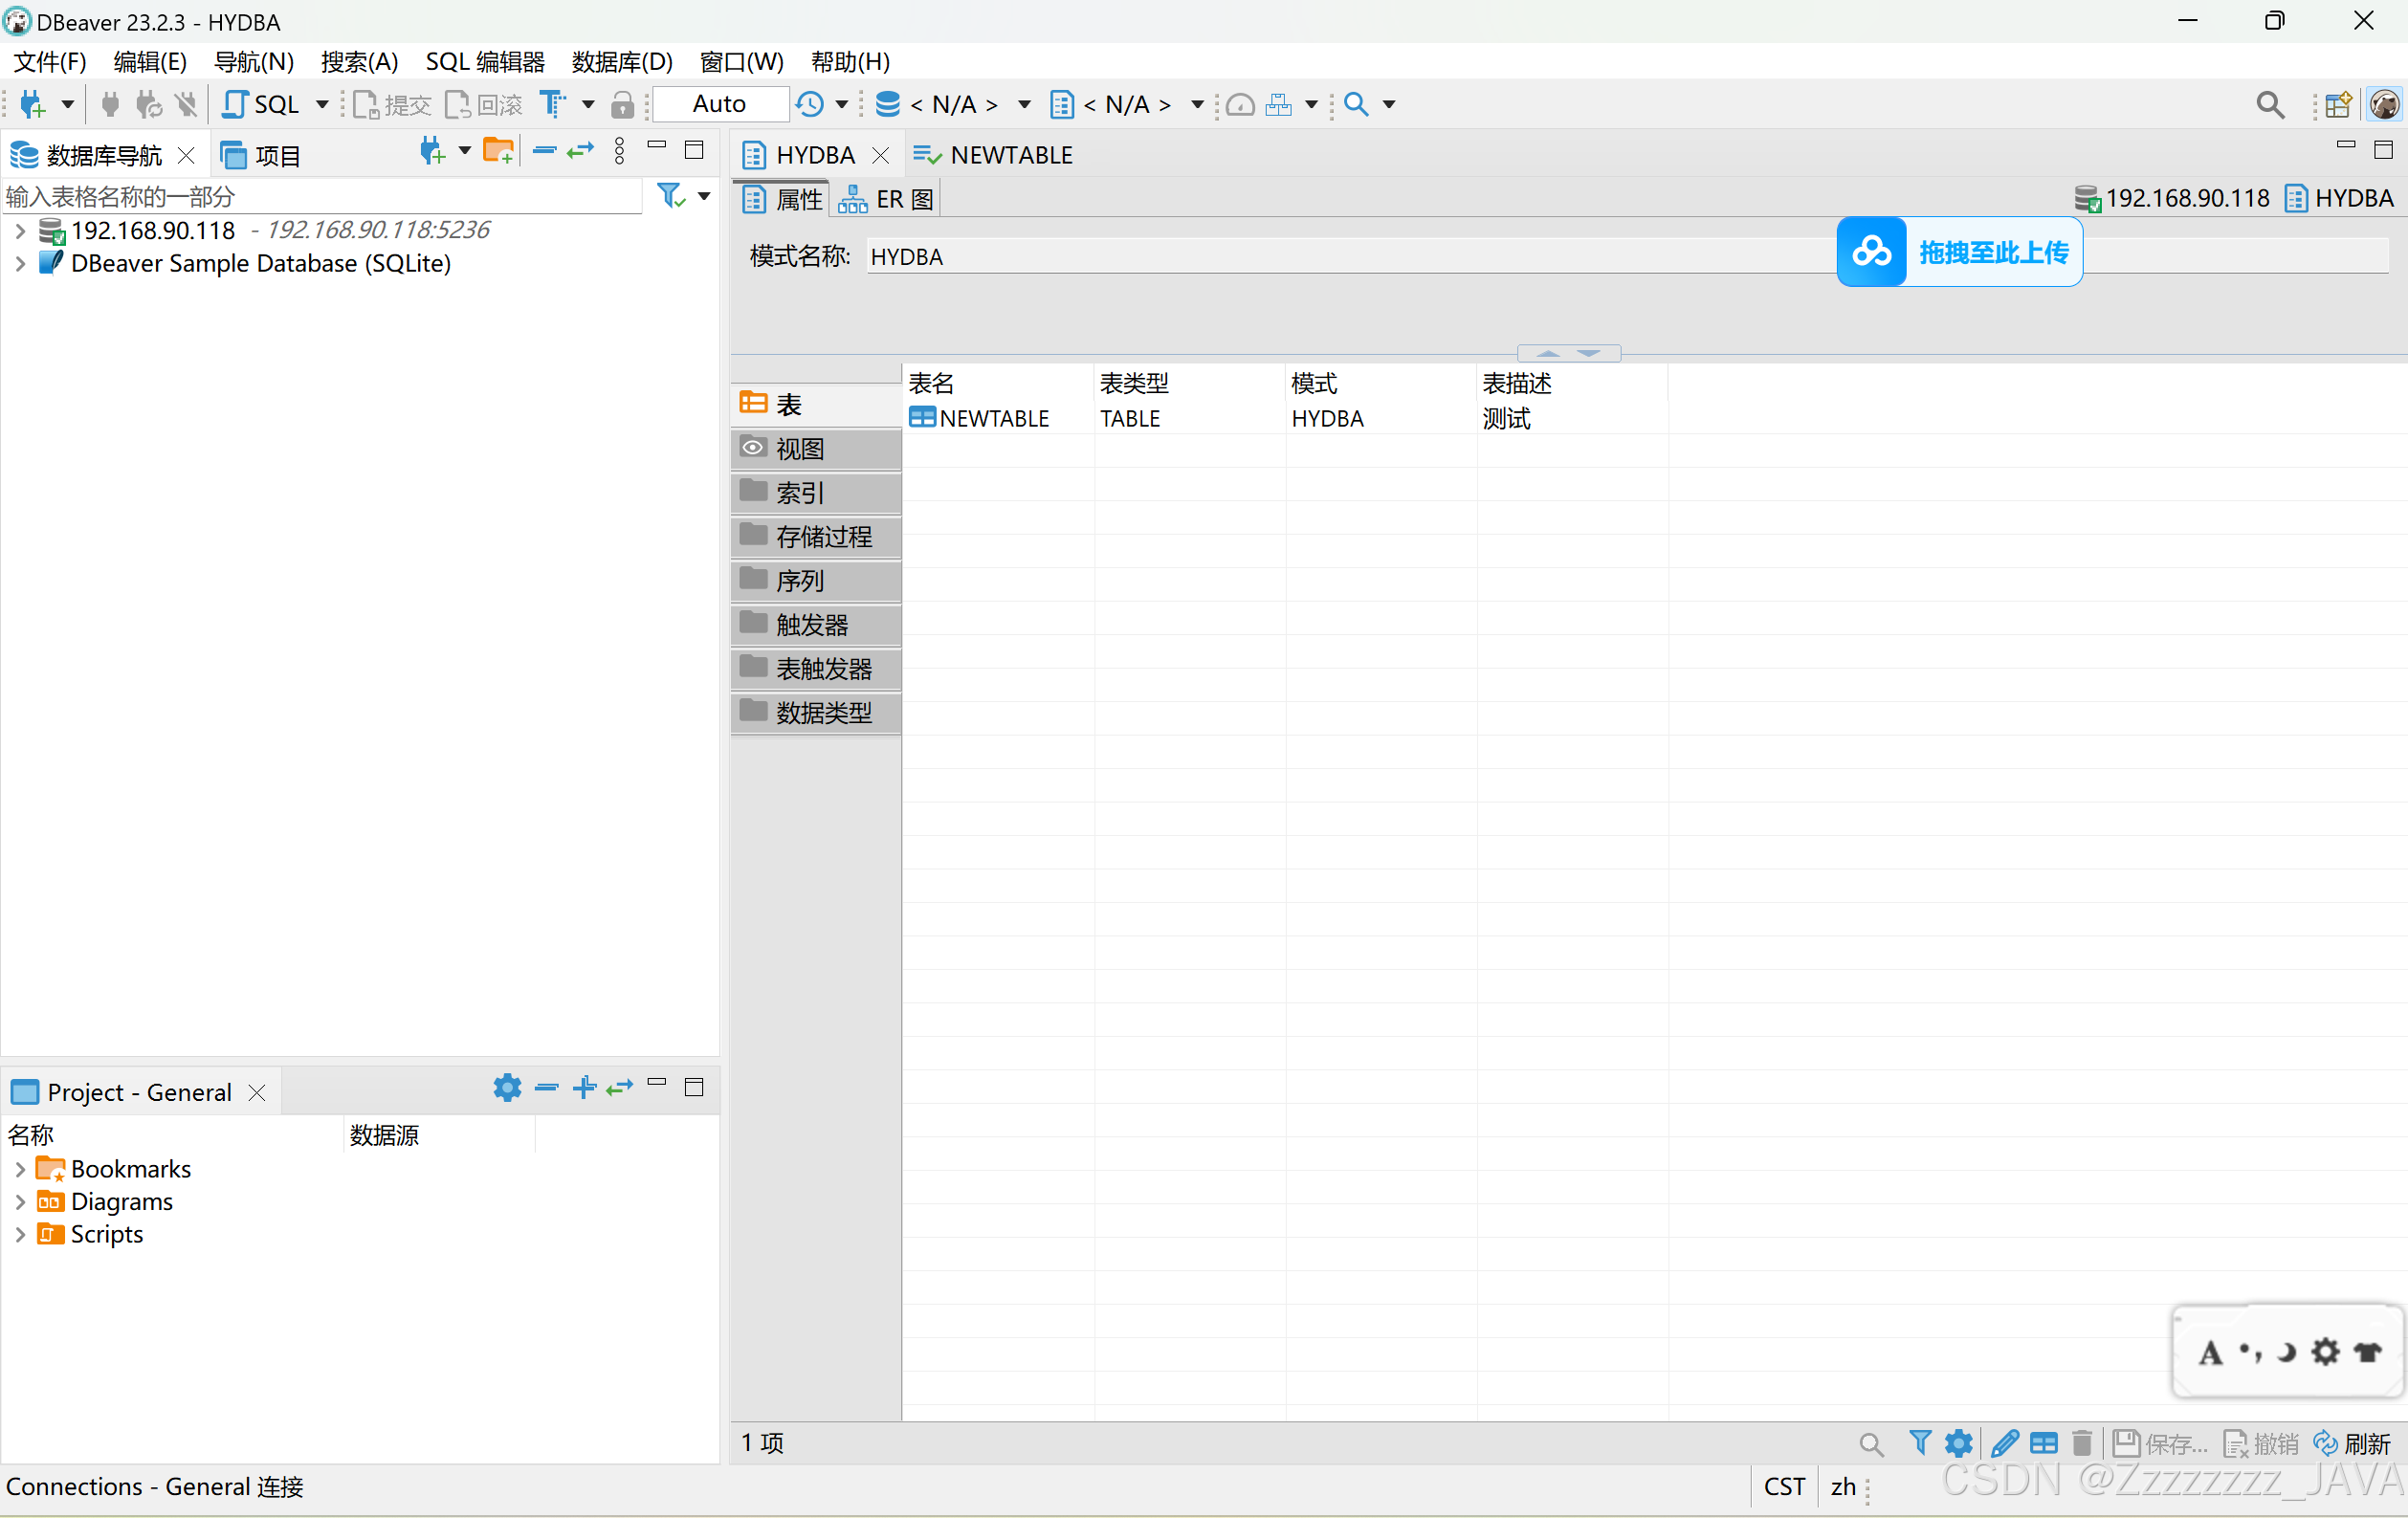The height and width of the screenshot is (1518, 2408).
Task: Click the 拖拽至此上传 upload widget
Action: point(1960,252)
